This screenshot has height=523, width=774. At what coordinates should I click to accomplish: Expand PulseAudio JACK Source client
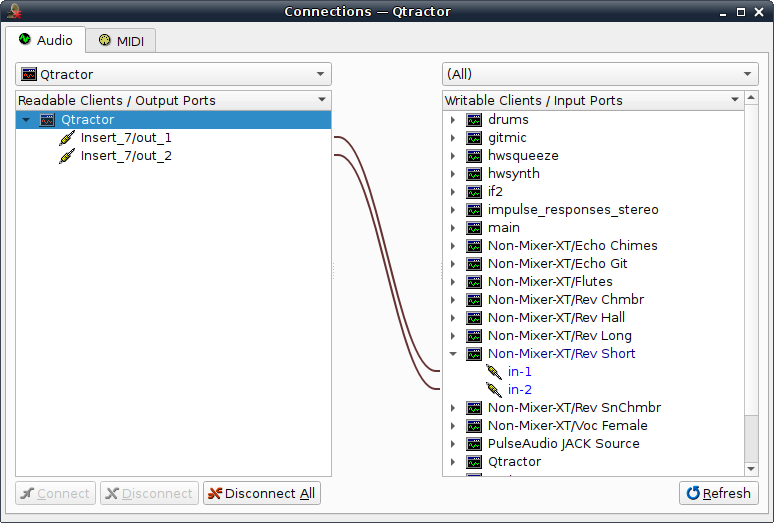click(453, 444)
